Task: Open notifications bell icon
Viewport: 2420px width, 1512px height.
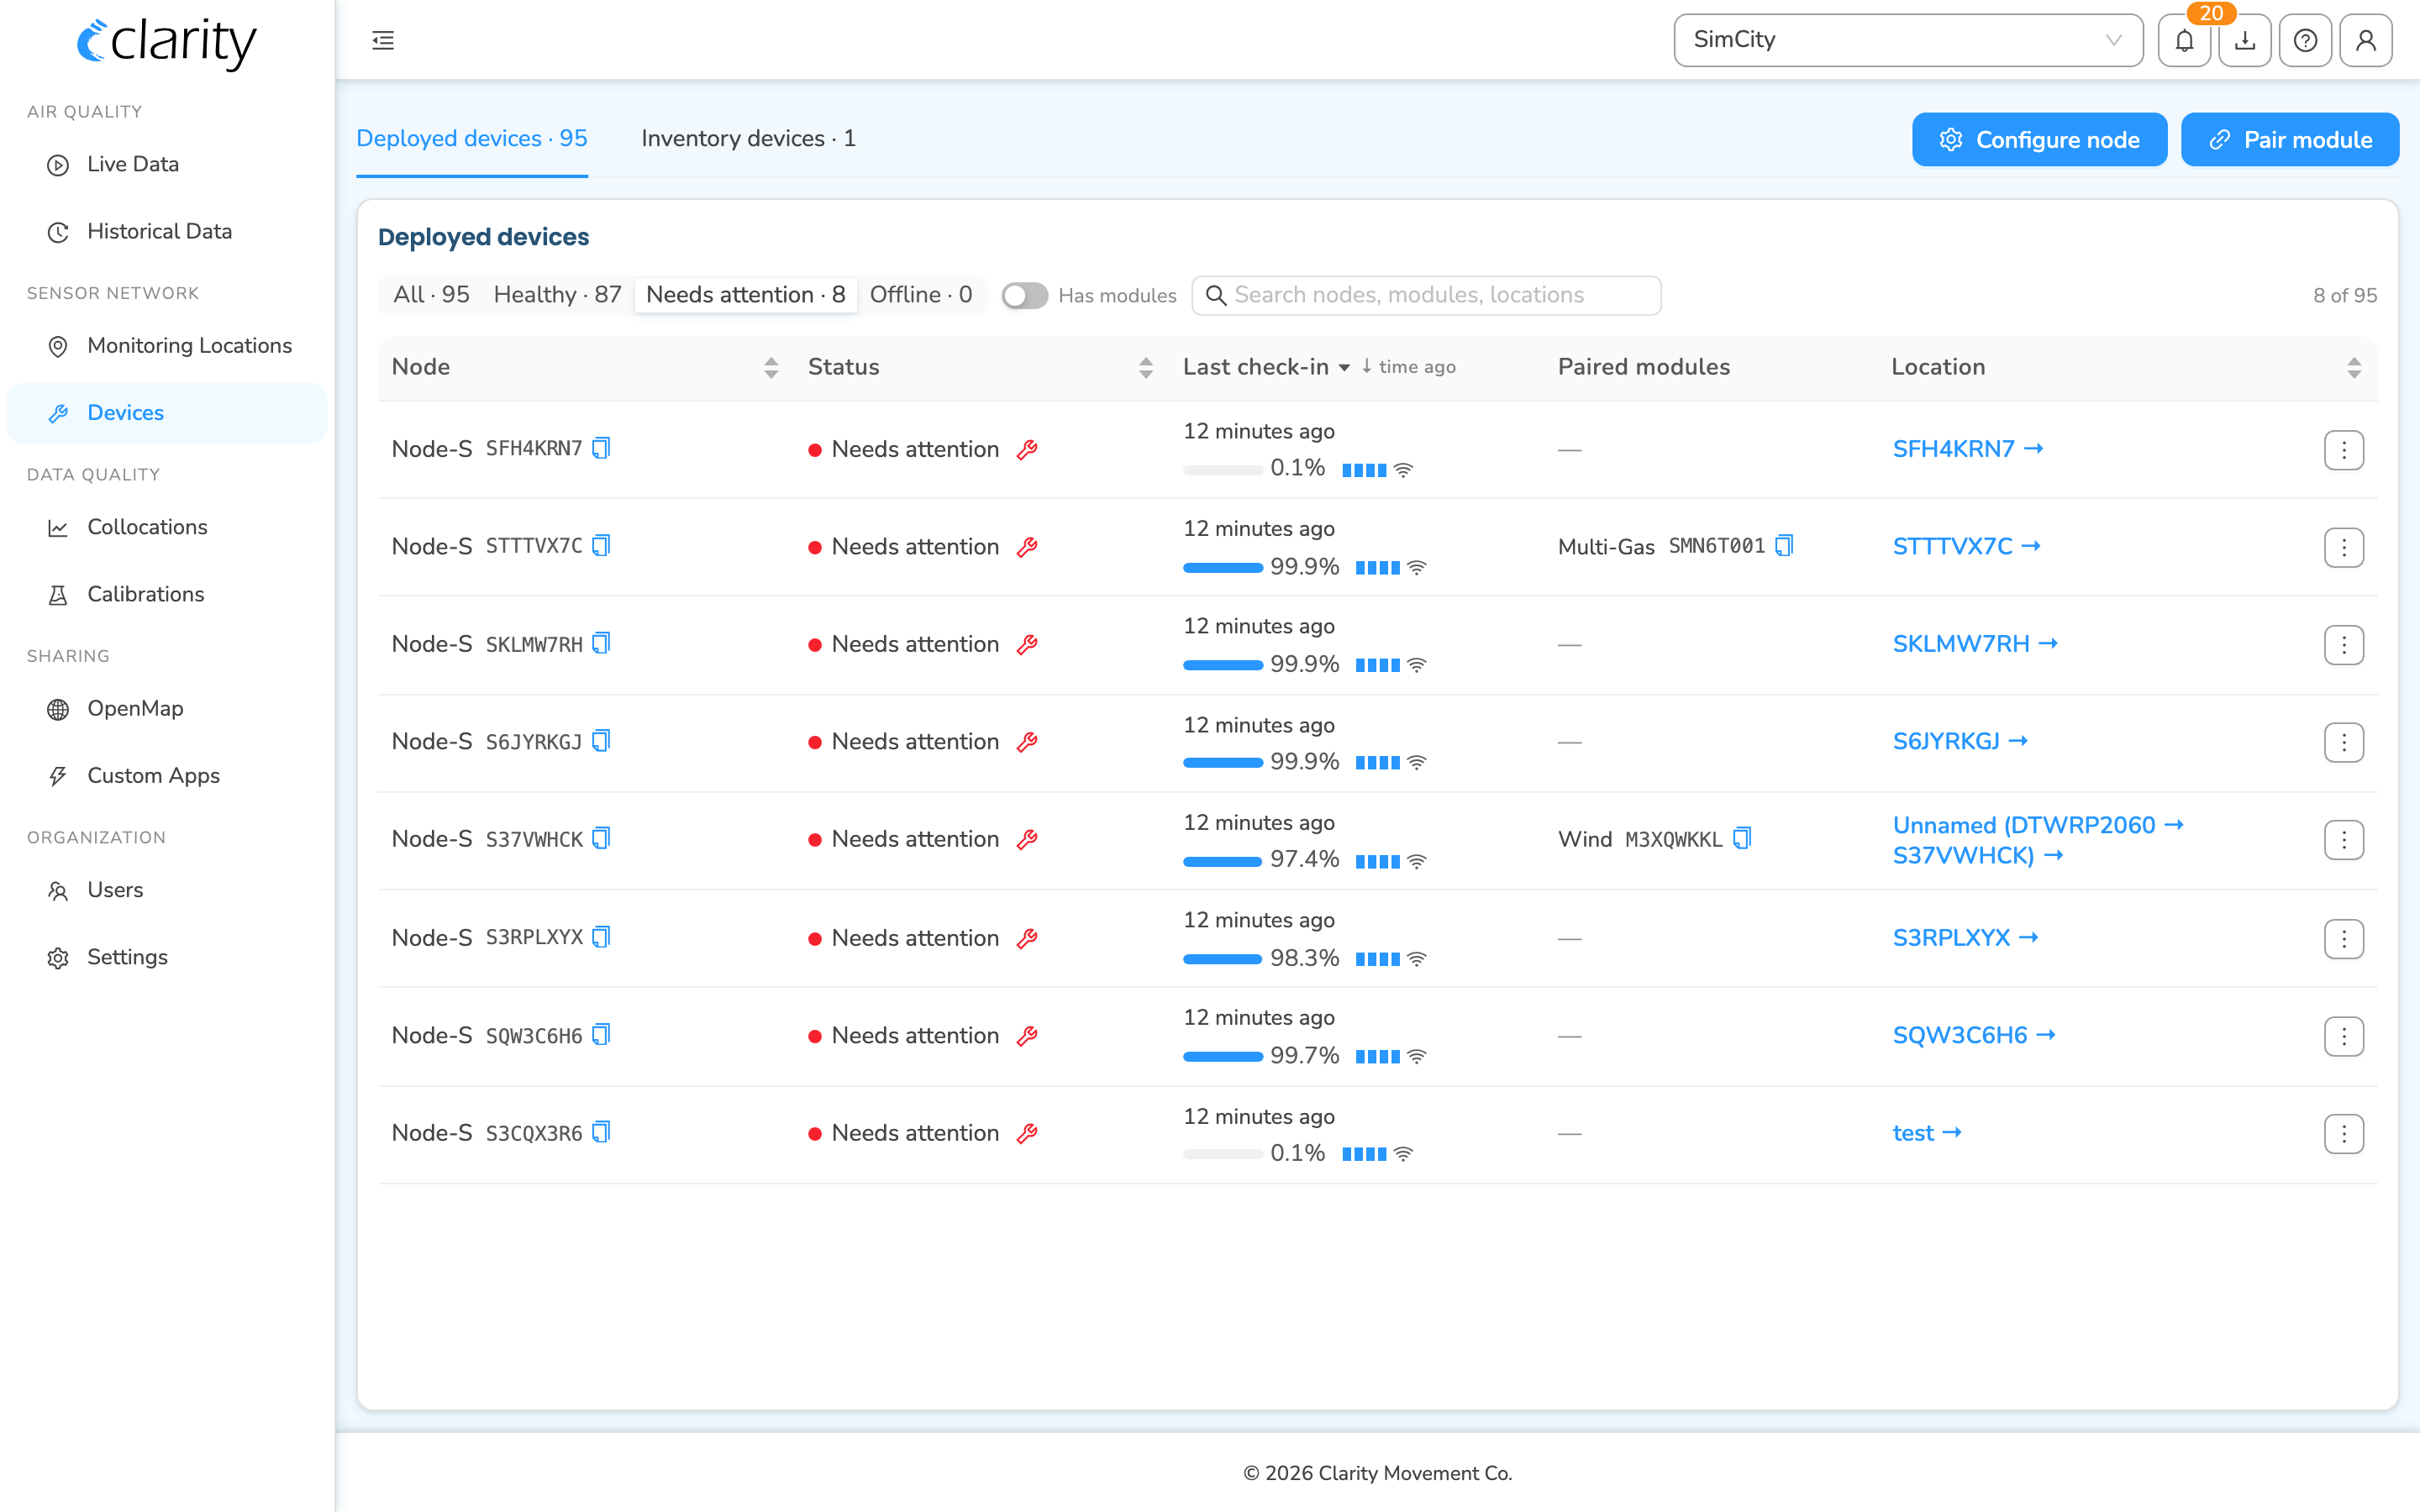Action: click(2184, 40)
